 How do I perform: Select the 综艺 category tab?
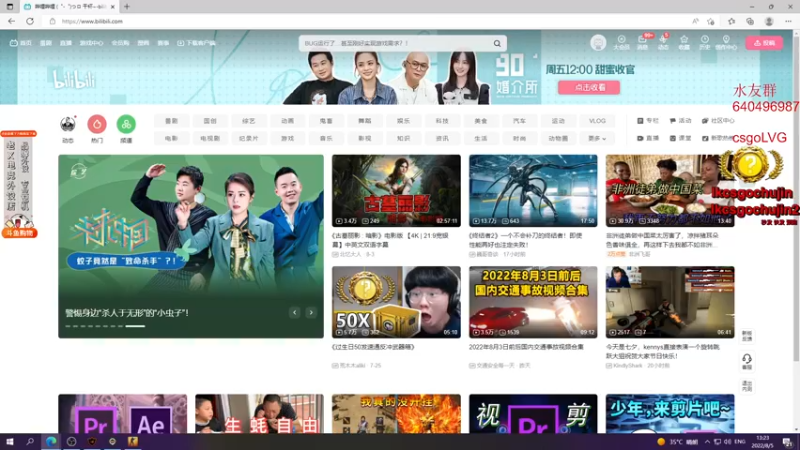(x=248, y=121)
